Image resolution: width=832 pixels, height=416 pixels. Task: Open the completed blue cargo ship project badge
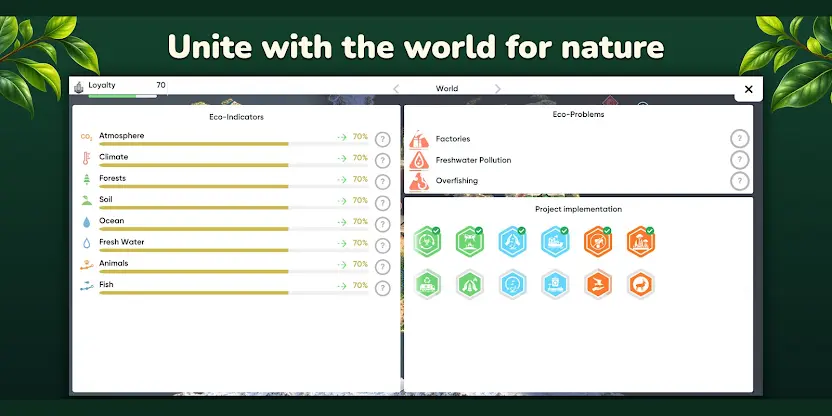(x=555, y=241)
